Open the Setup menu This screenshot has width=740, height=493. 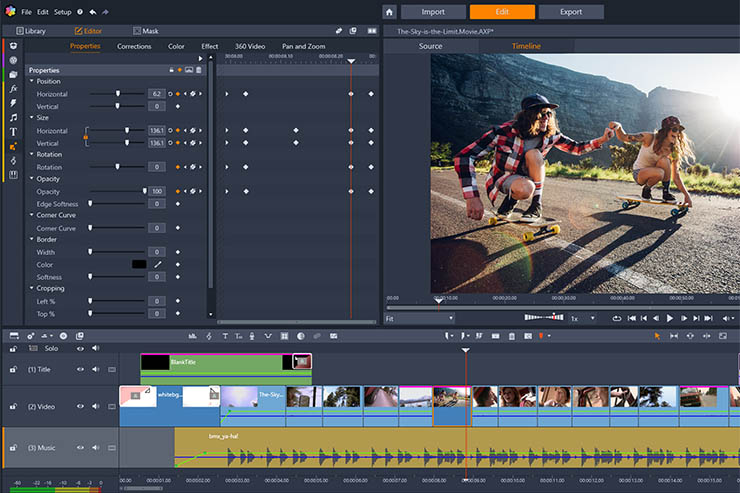[x=62, y=12]
